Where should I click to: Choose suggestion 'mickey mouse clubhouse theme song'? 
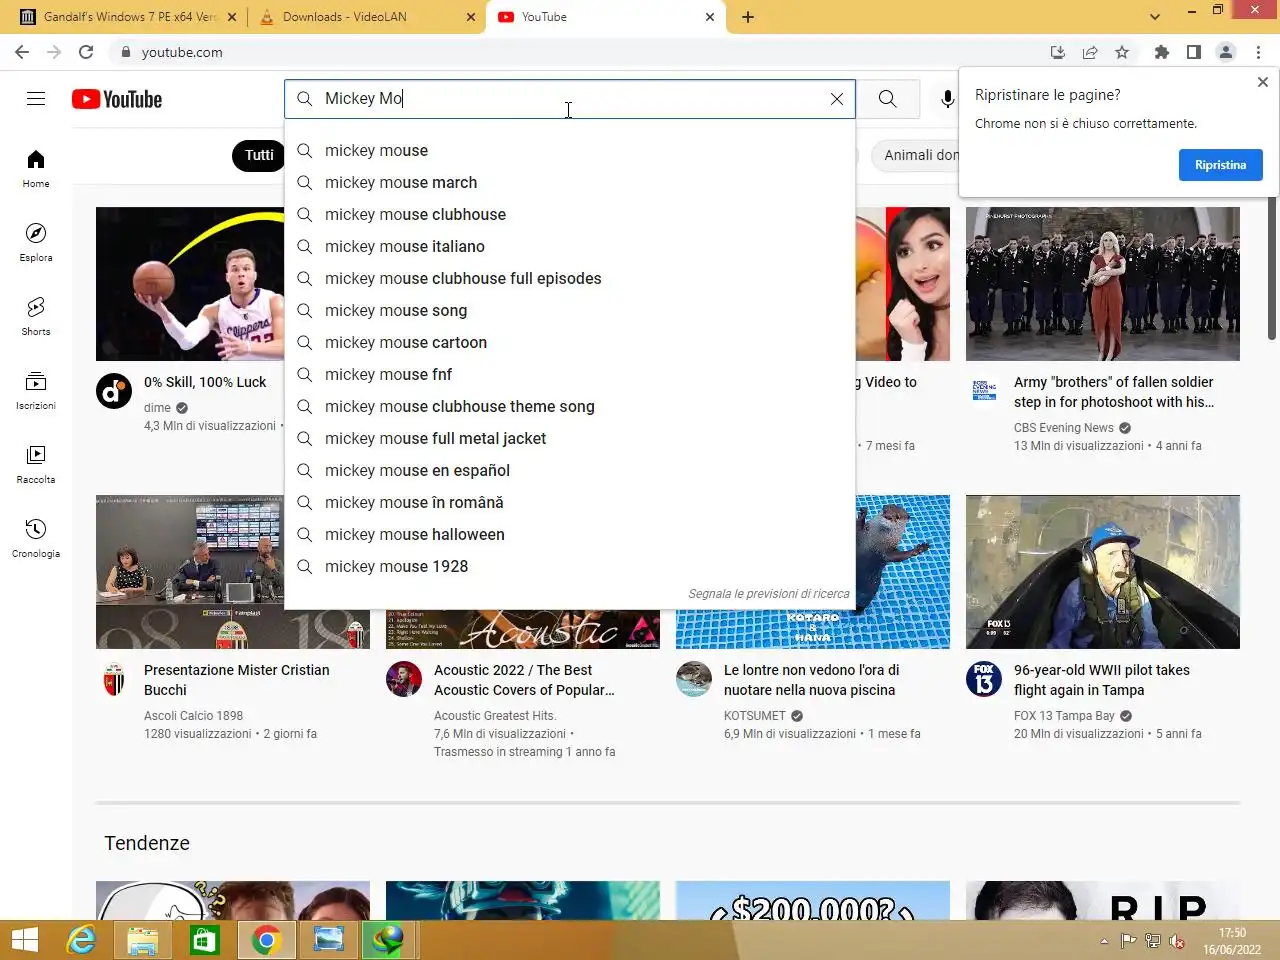[570, 406]
